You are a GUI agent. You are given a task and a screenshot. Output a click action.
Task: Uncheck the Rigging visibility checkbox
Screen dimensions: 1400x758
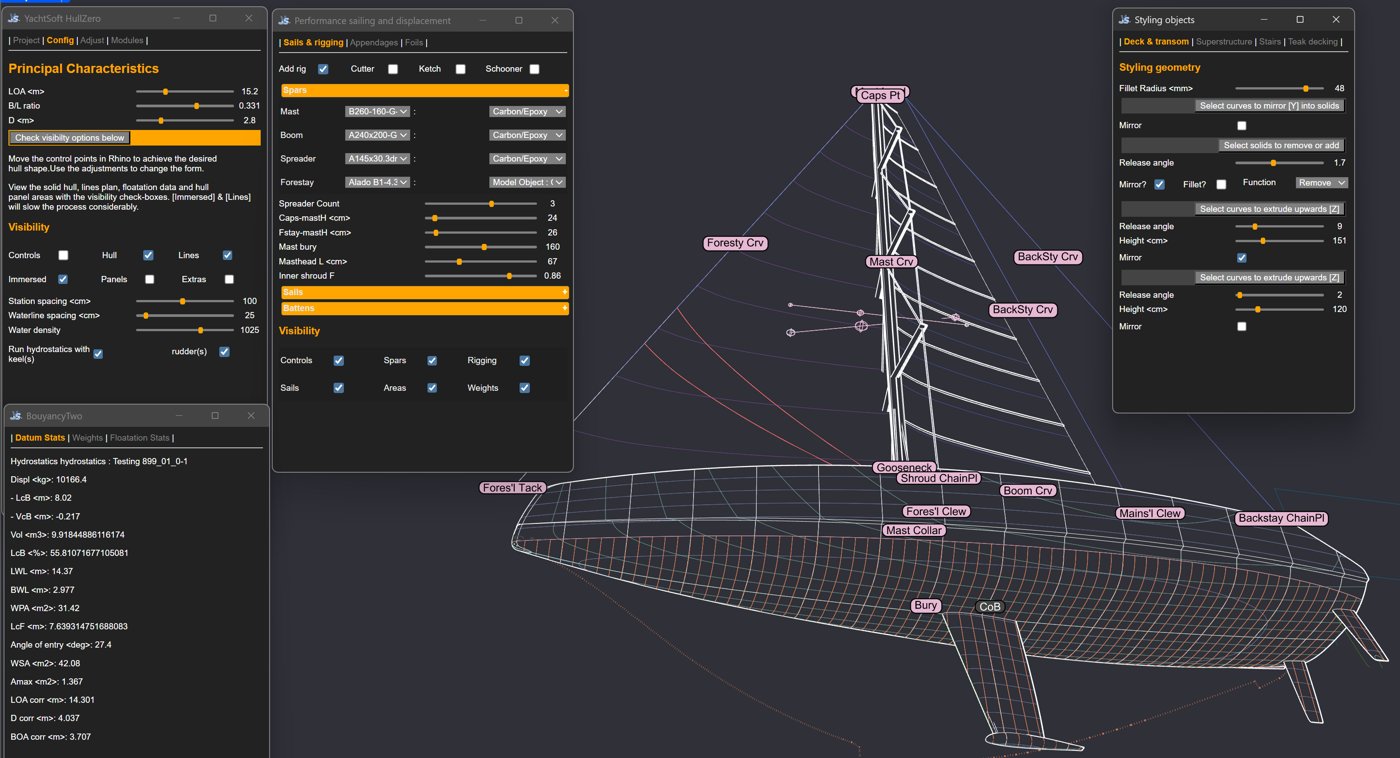pyautogui.click(x=524, y=360)
